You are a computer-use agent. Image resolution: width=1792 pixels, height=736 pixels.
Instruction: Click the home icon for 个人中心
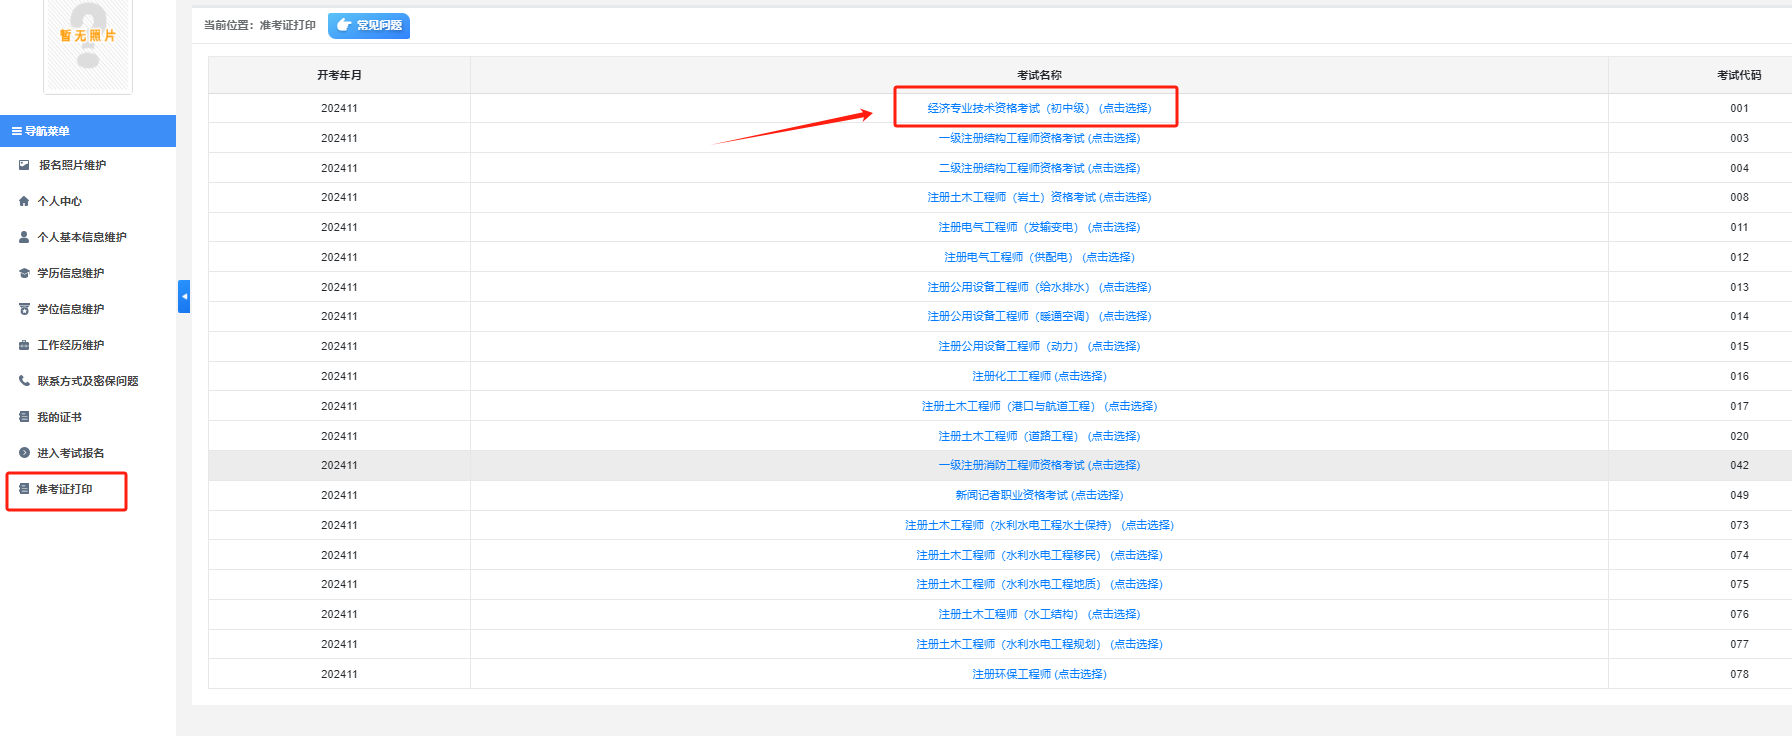(x=24, y=201)
